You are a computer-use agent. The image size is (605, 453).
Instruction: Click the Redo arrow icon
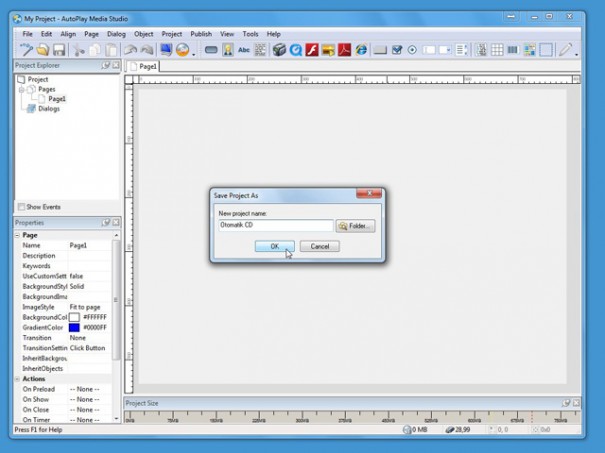[147, 50]
